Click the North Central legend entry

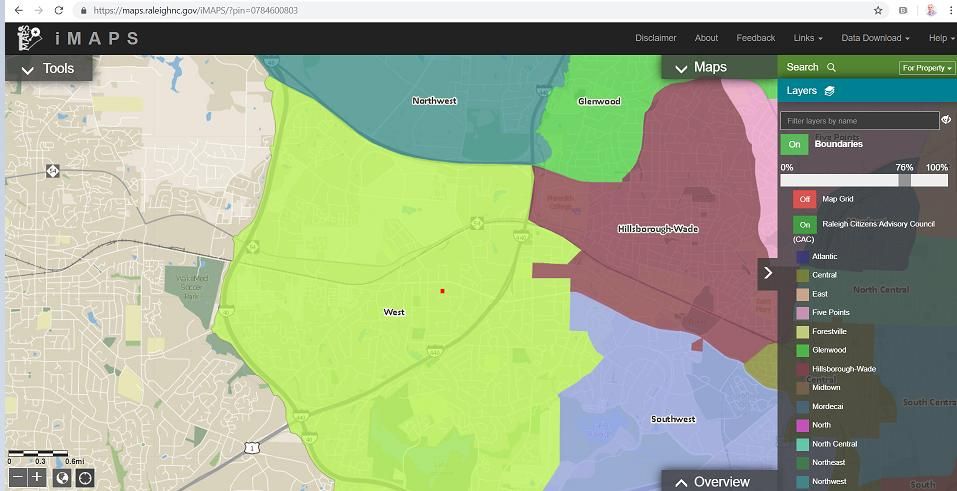[834, 444]
